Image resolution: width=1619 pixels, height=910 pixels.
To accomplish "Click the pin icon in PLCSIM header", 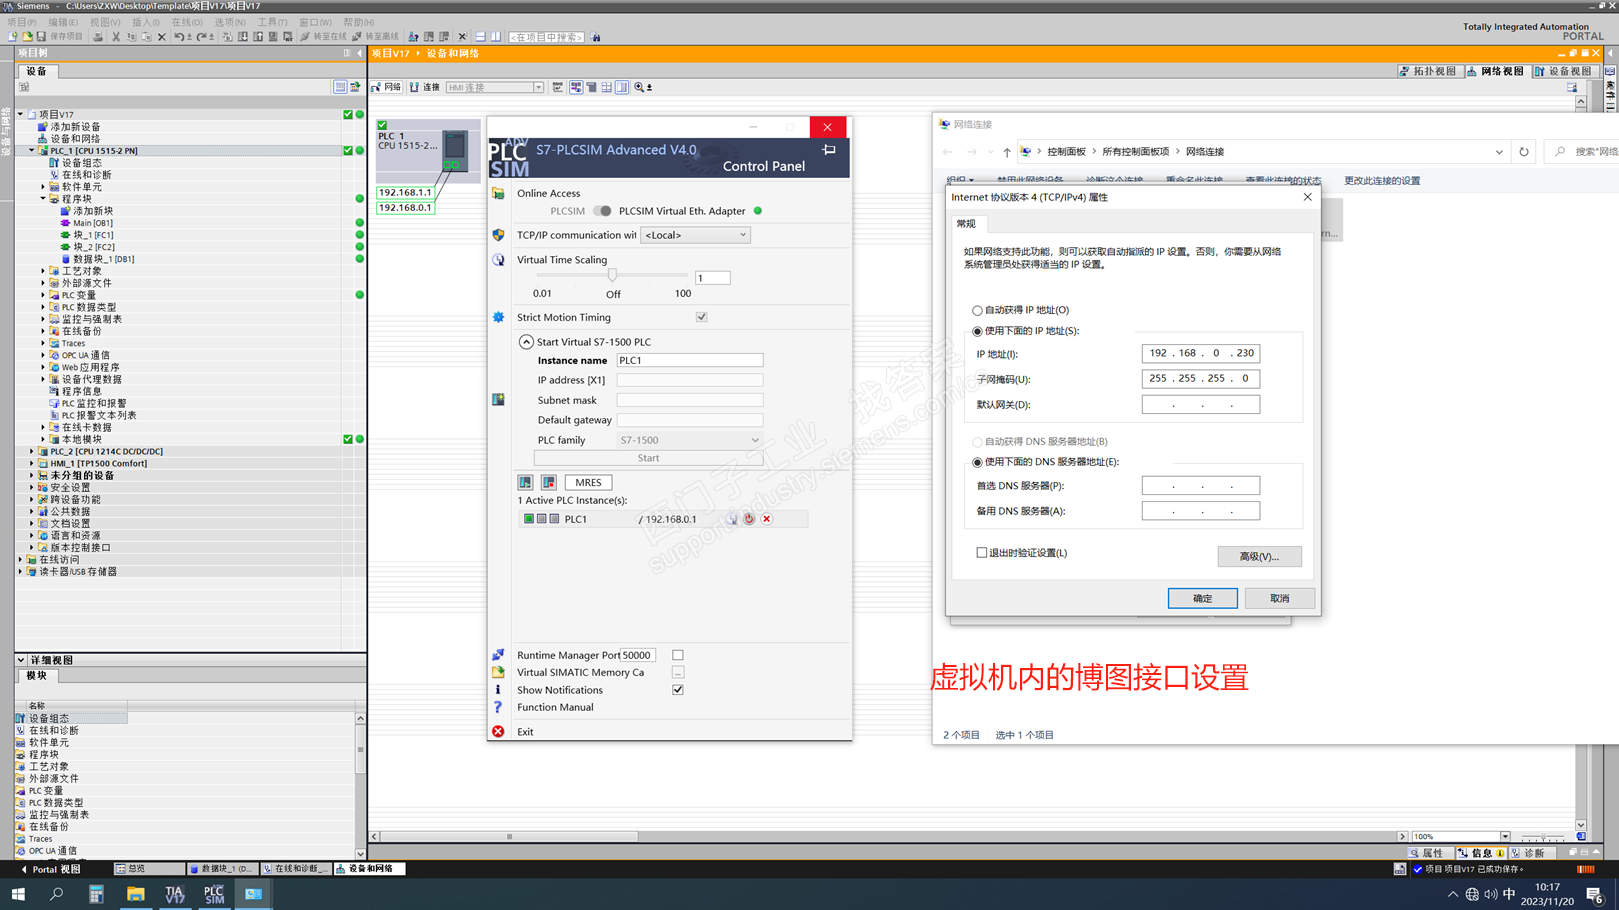I will [x=829, y=150].
